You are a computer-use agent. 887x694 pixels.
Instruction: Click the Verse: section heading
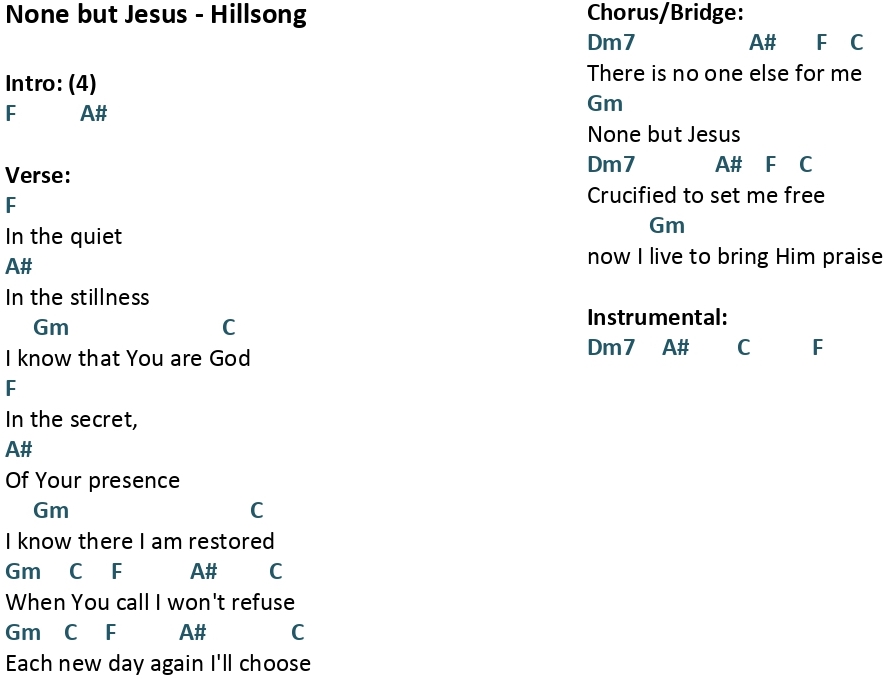point(38,175)
